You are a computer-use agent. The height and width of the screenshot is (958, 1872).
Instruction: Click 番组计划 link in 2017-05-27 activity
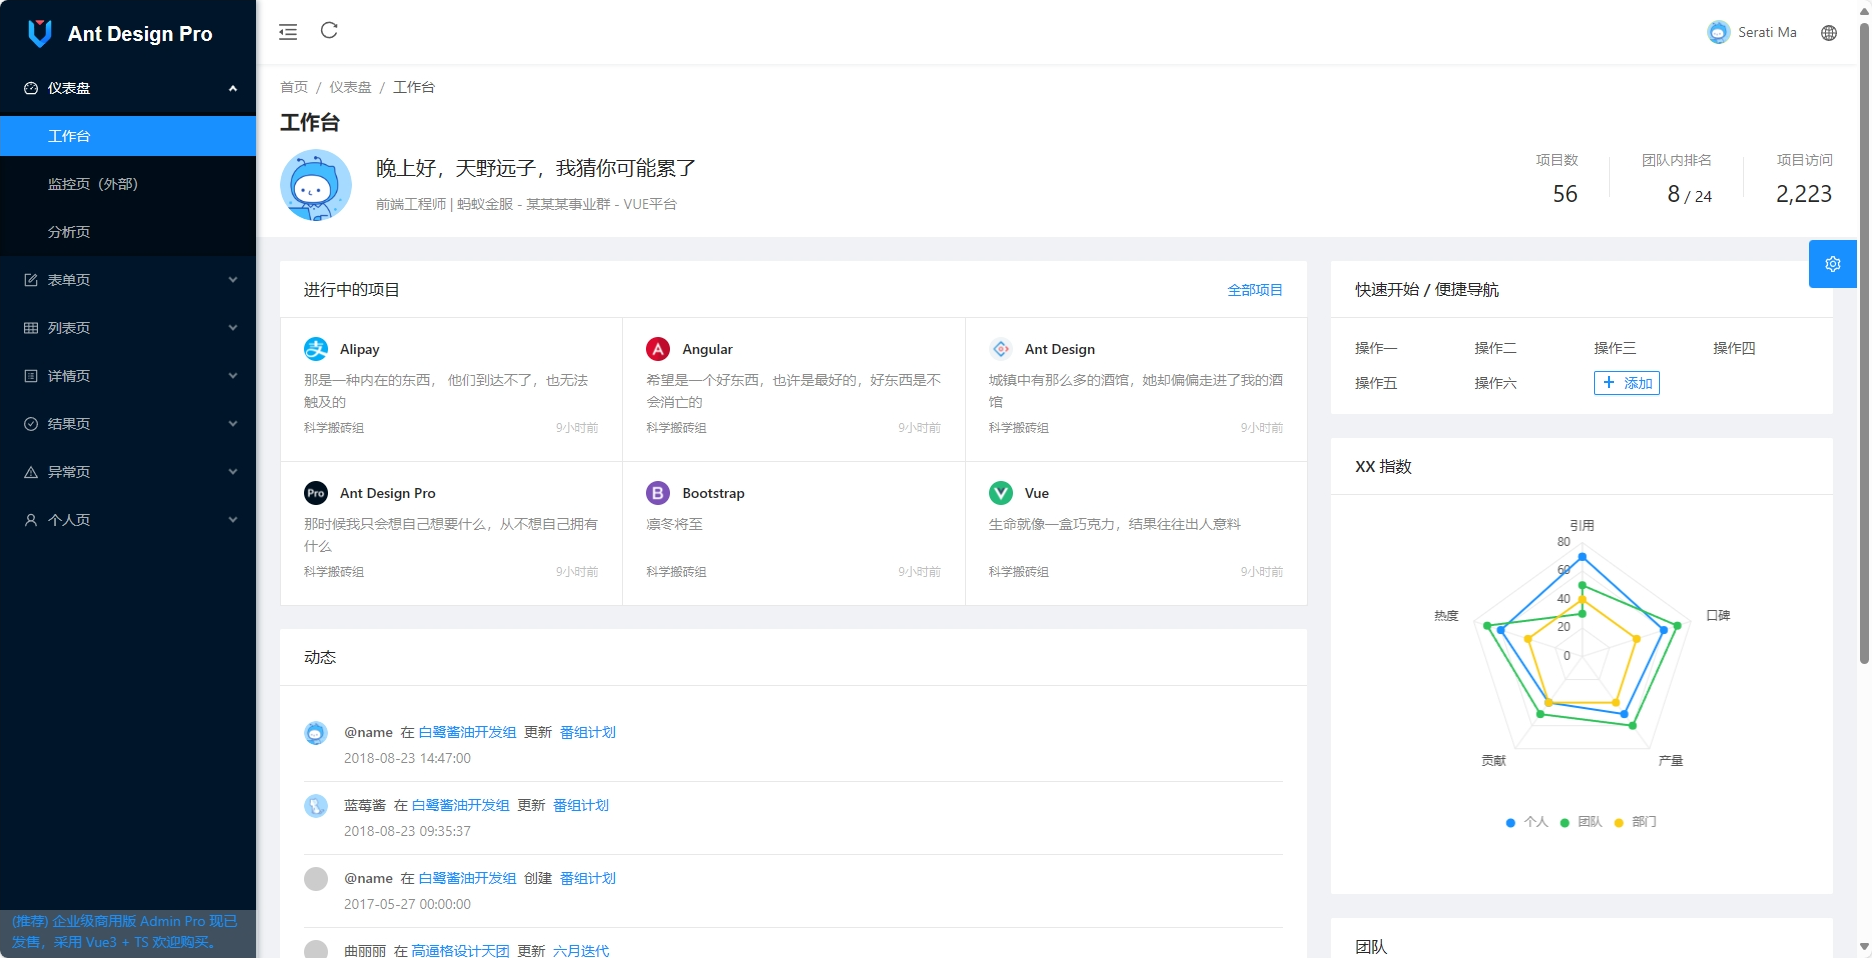click(x=588, y=878)
